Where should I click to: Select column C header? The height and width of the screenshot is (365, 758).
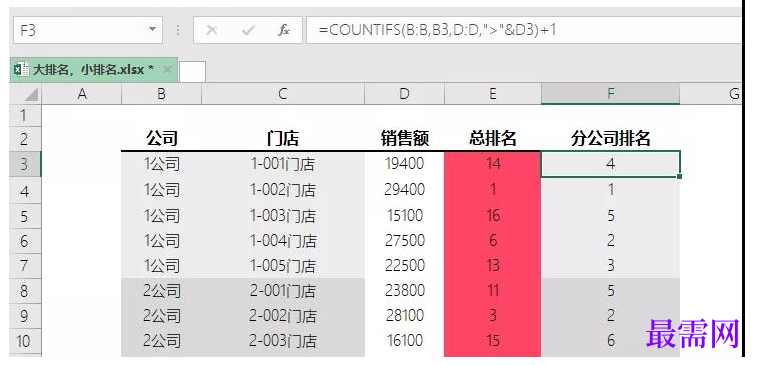(x=283, y=94)
